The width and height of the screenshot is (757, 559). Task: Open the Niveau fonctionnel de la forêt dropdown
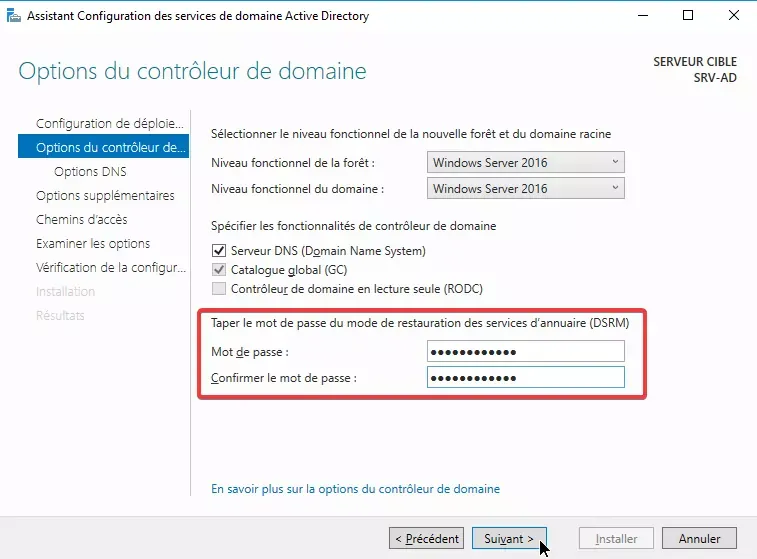(526, 162)
